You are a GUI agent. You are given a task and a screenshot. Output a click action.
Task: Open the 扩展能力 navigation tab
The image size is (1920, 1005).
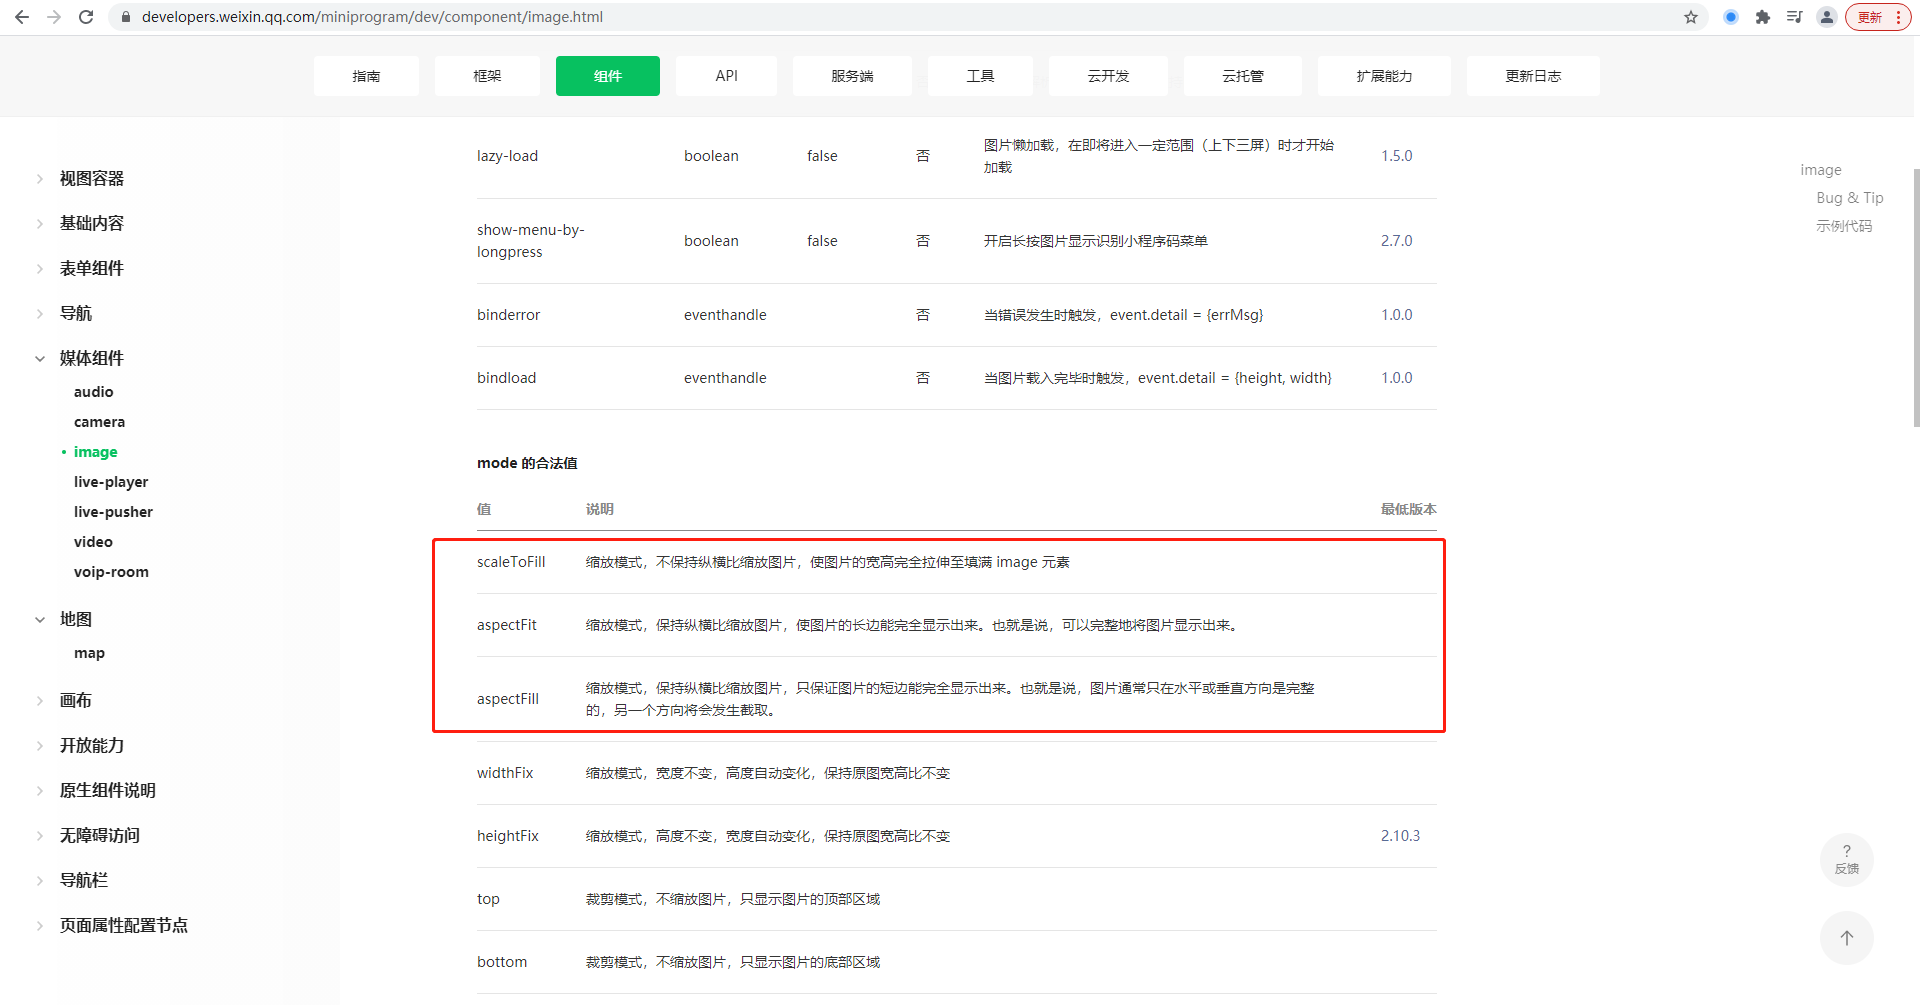coord(1384,76)
